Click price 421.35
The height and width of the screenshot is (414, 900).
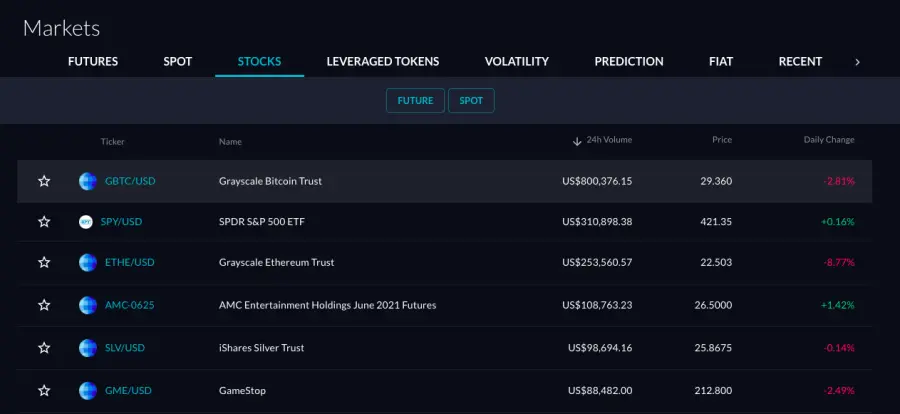716,222
